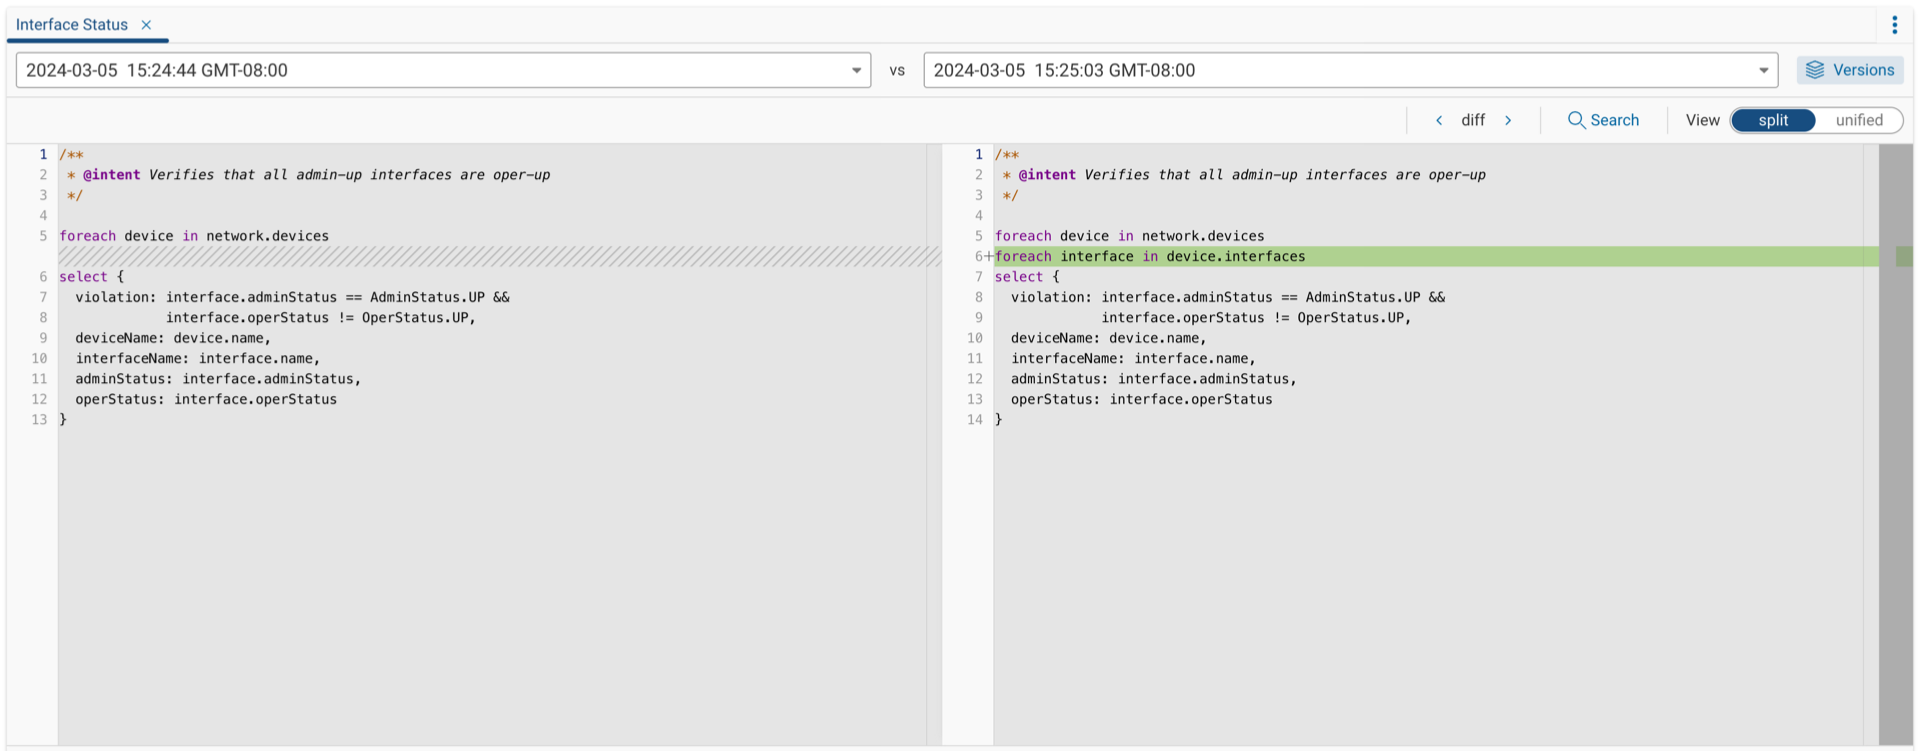Screen dimensions: 1920x751
Task: Switch view to split mode
Action: 1773,120
